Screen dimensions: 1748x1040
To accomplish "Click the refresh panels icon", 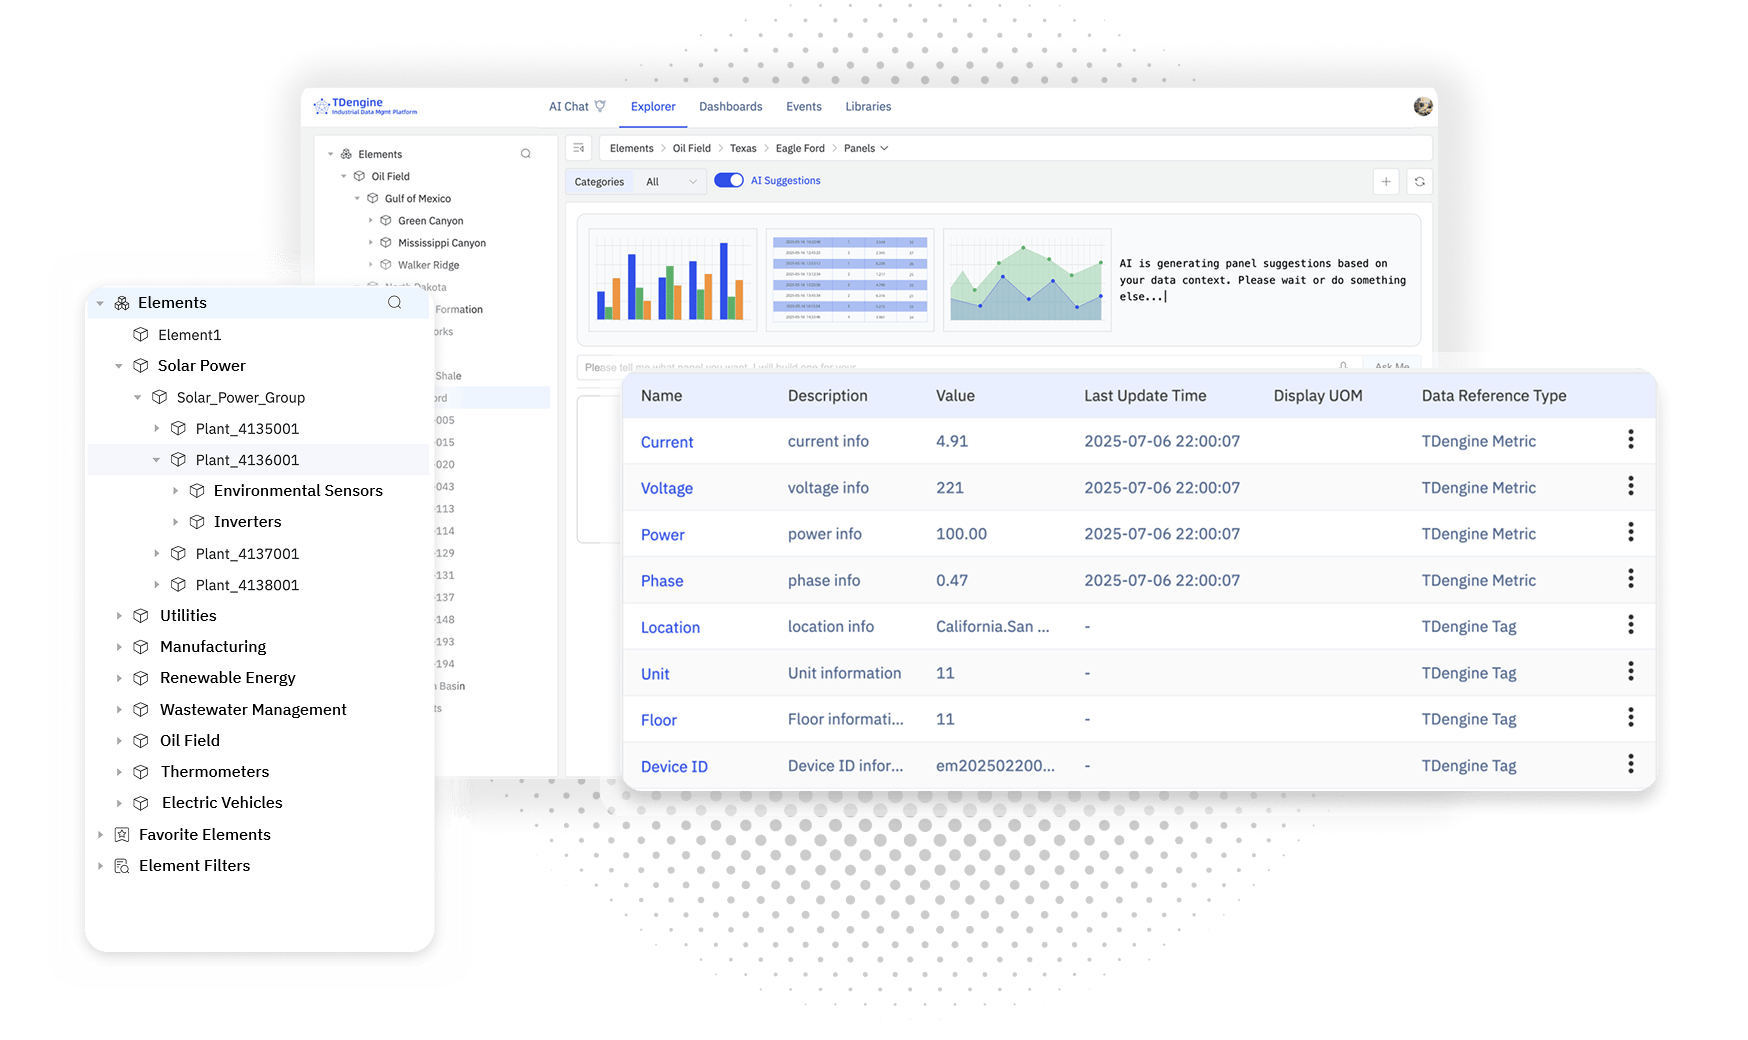I will coord(1419,181).
